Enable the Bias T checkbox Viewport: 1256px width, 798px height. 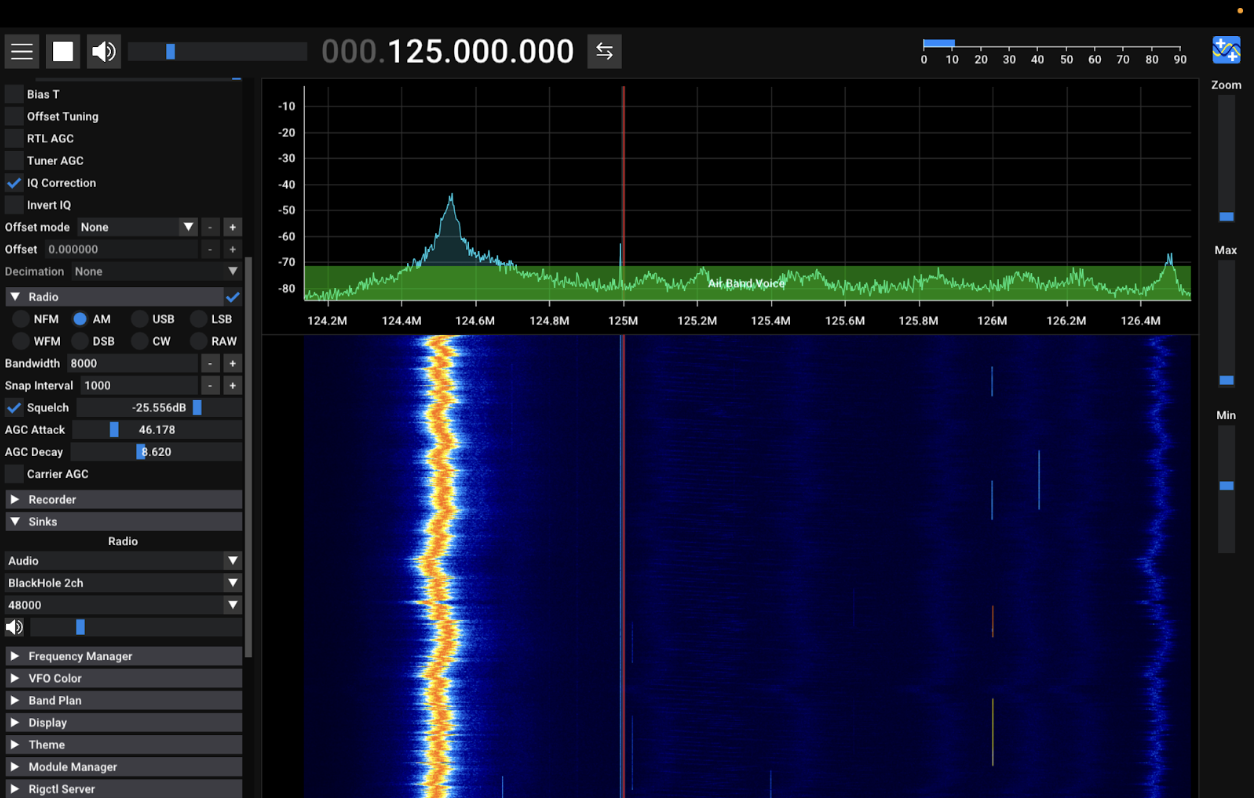(14, 94)
